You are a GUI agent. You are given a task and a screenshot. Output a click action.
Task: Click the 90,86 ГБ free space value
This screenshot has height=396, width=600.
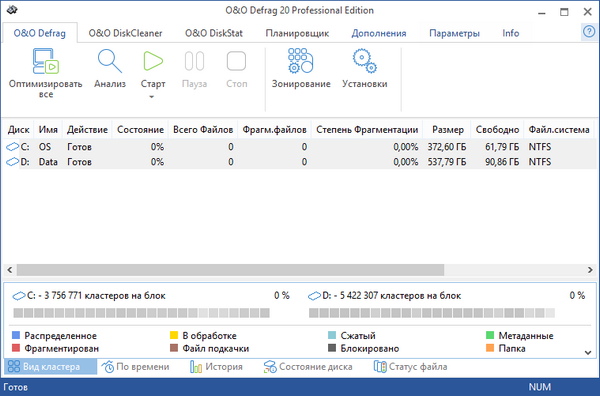(x=502, y=162)
